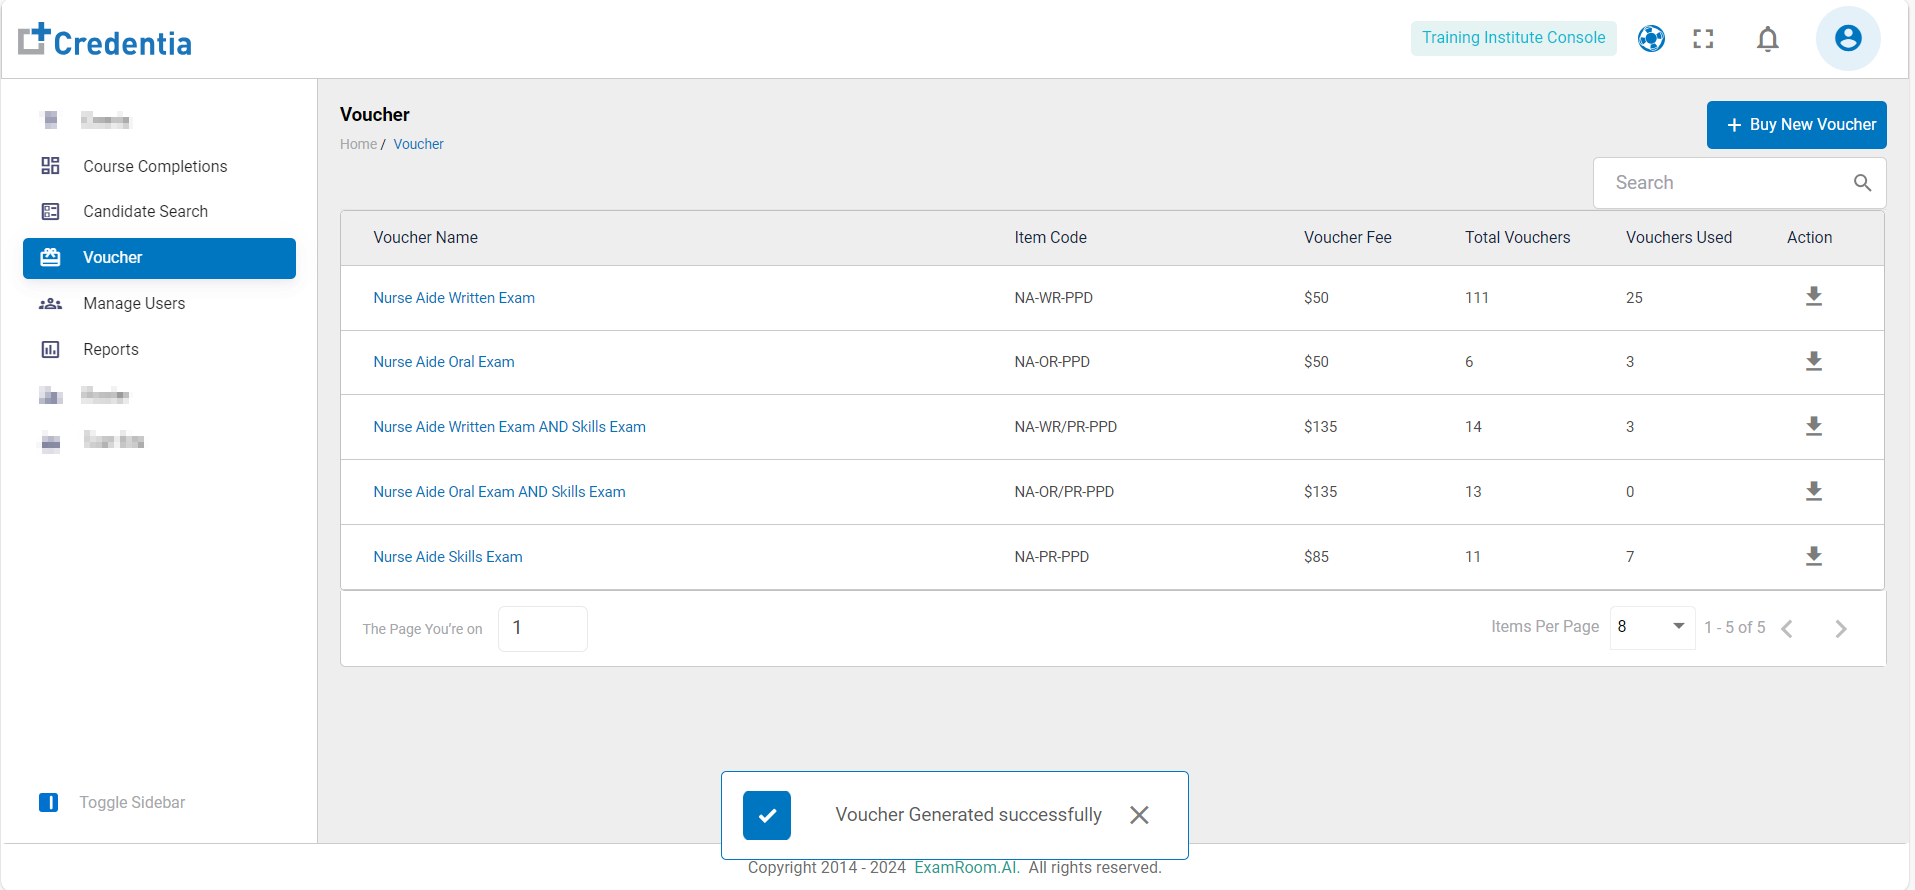This screenshot has width=1915, height=890.
Task: Download vouchers for Nurse Aide Skills Exam
Action: click(x=1813, y=557)
